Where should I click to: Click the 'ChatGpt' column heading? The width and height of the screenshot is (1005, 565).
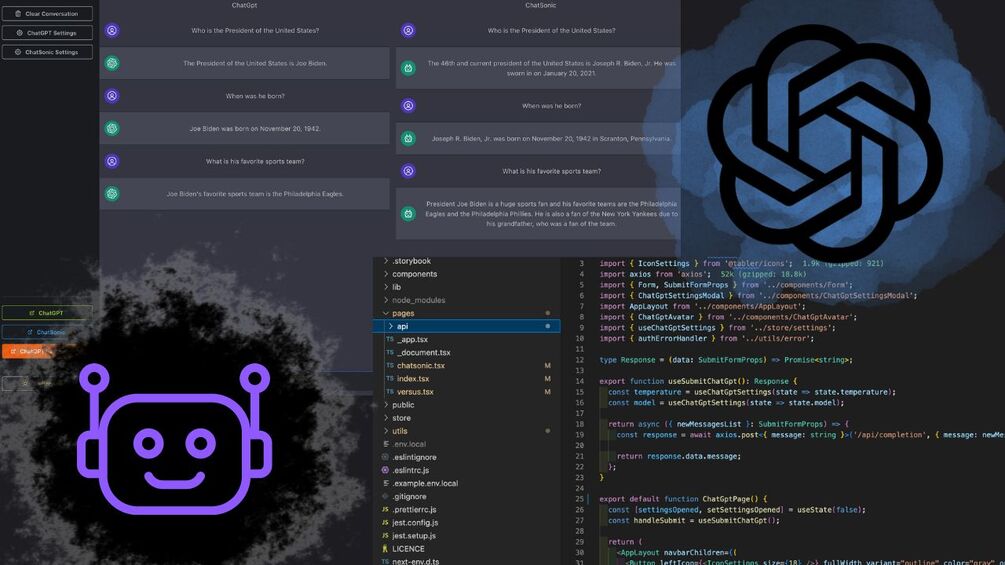tap(244, 5)
